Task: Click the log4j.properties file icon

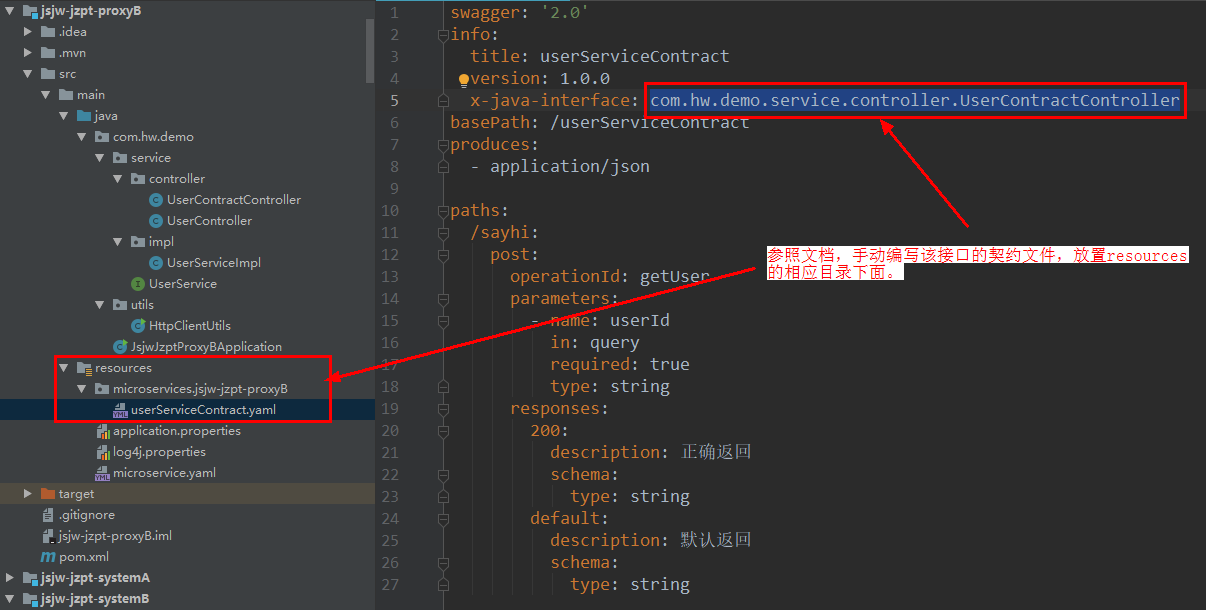Action: coord(102,451)
